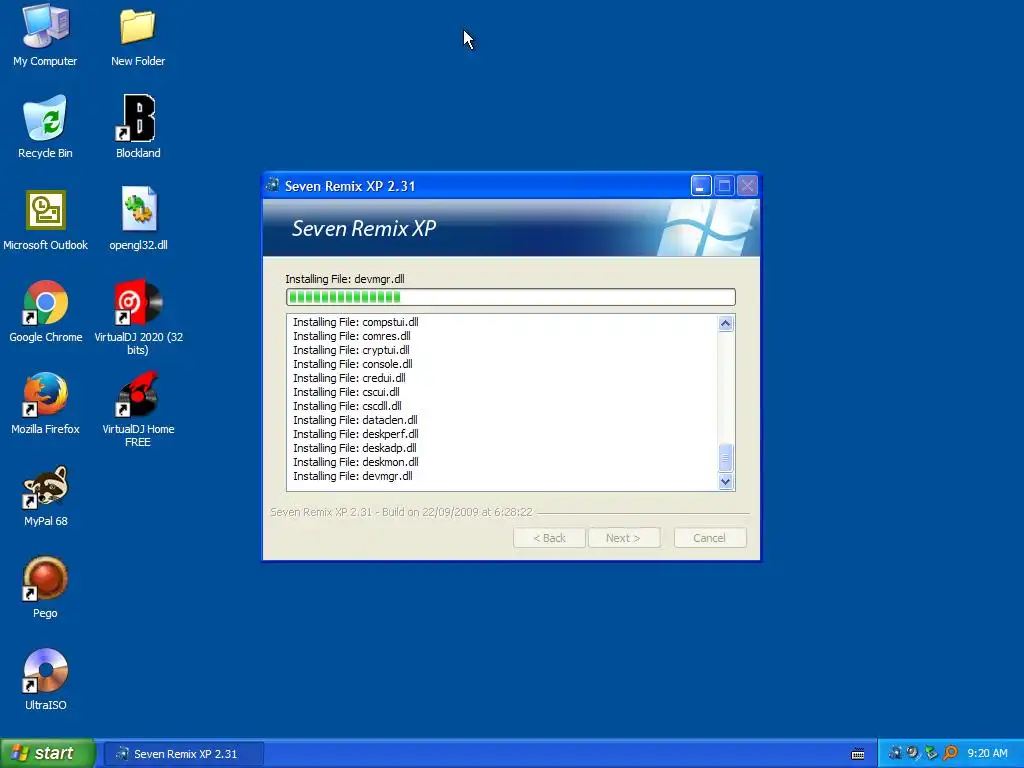Click log line 'Installing File: console.dll'
1024x768 pixels.
coord(353,364)
